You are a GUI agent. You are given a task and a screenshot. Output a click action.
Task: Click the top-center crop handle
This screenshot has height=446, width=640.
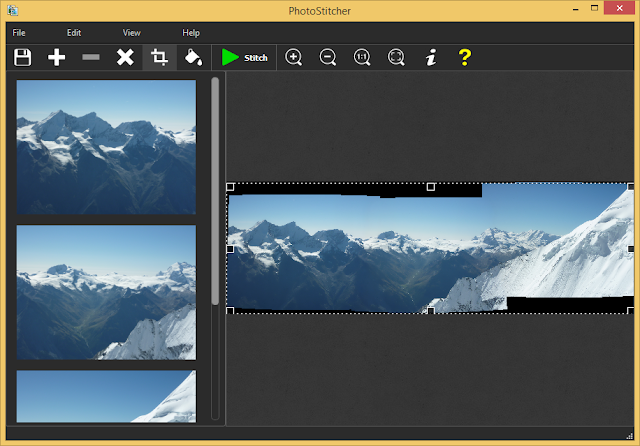point(431,187)
